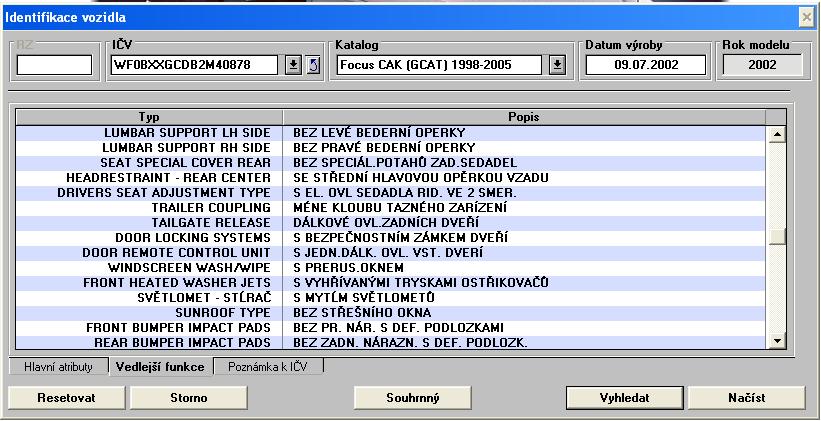Viewport: 821px width, 421px height.
Task: Switch to the Hlavní atributy tab
Action: pos(58,367)
